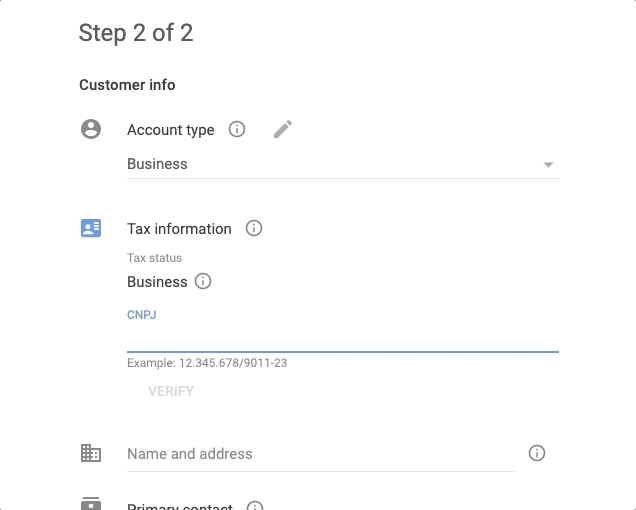Expand account type using the dropdown arrow
The height and width of the screenshot is (510, 636).
point(548,165)
